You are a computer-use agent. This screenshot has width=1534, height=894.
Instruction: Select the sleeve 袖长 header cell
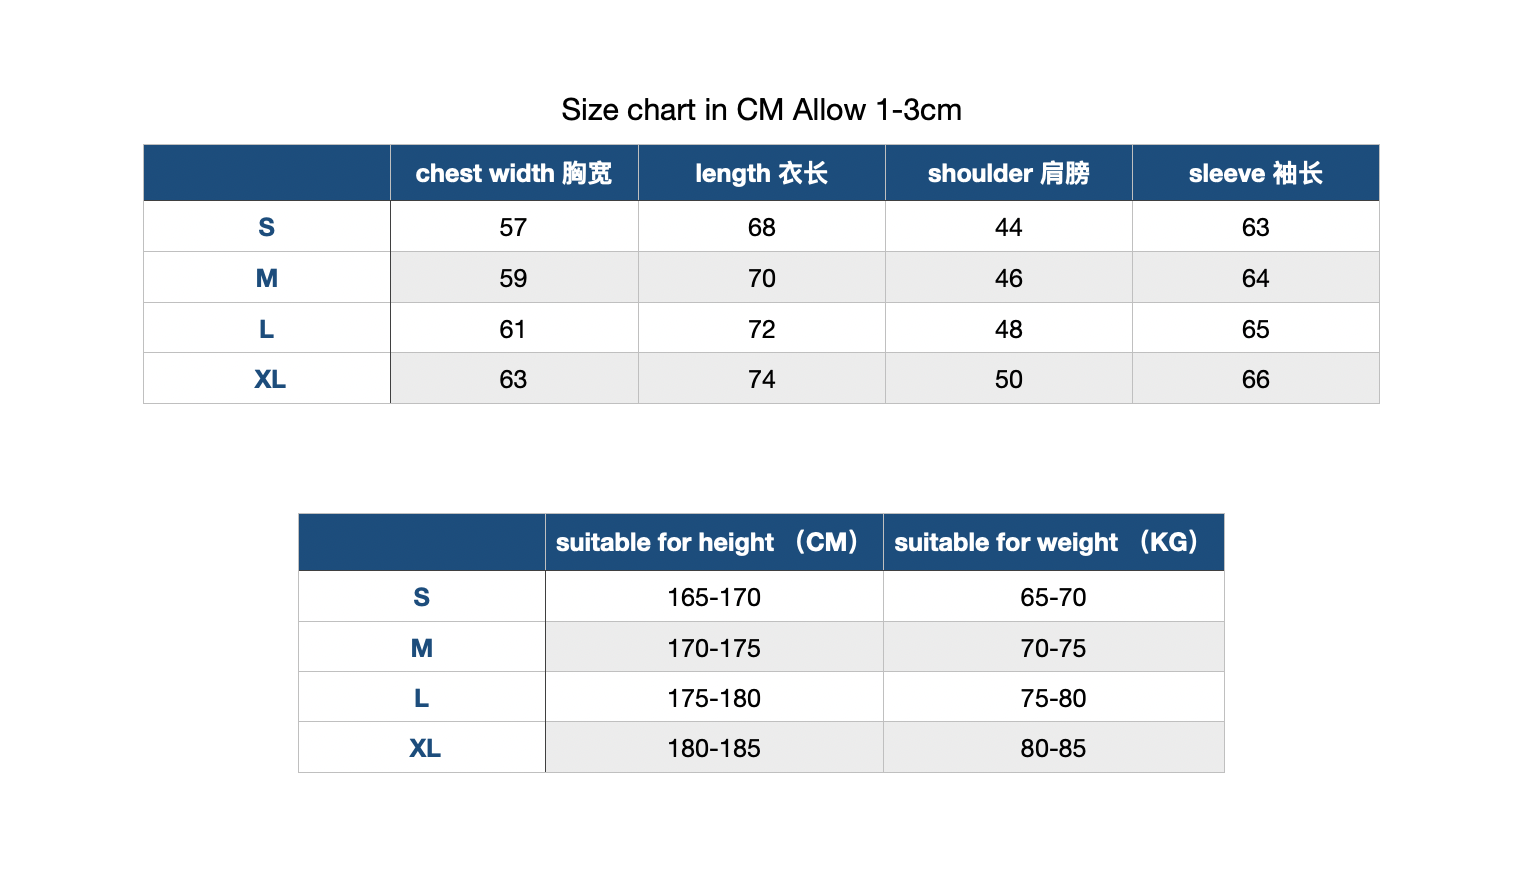[1255, 173]
